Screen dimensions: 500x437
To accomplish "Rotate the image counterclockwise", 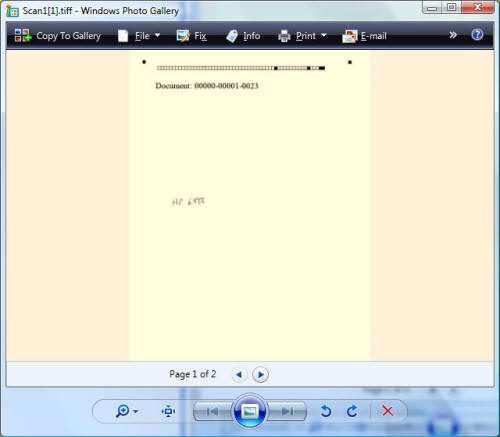I will 326,411.
